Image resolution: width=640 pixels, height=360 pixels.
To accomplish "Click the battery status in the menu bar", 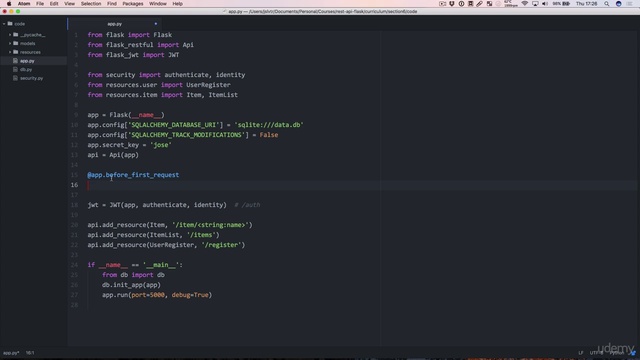I will [561, 4].
